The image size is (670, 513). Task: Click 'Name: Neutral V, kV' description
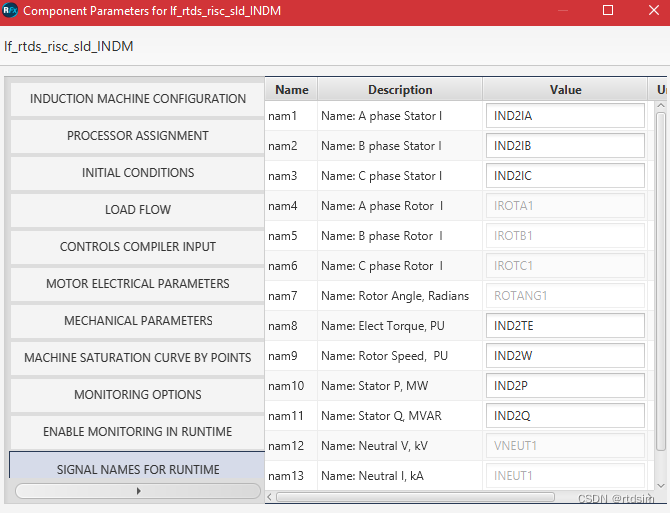pyautogui.click(x=374, y=446)
